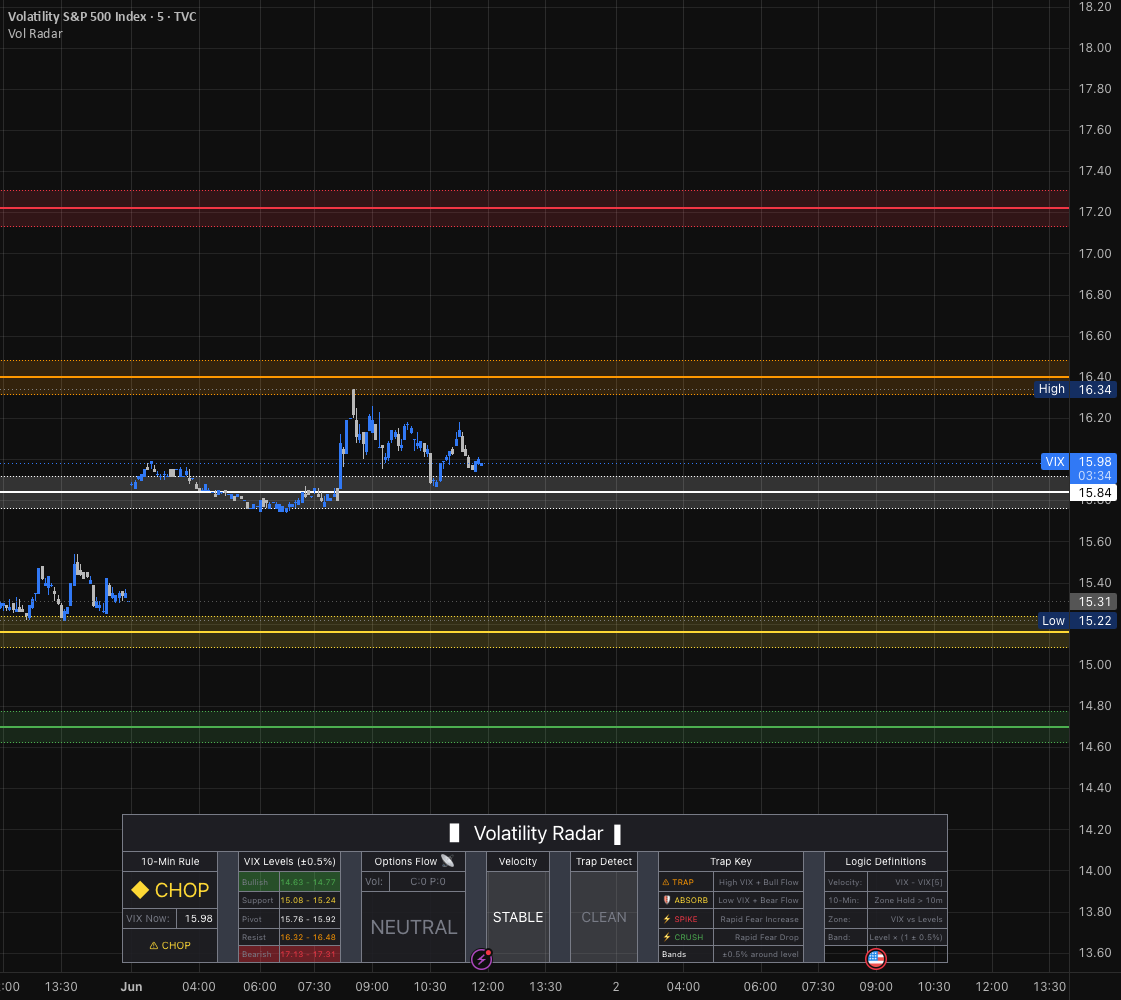Click the lightning icon next to CRUSH
1121x1000 pixels.
pyautogui.click(x=666, y=936)
